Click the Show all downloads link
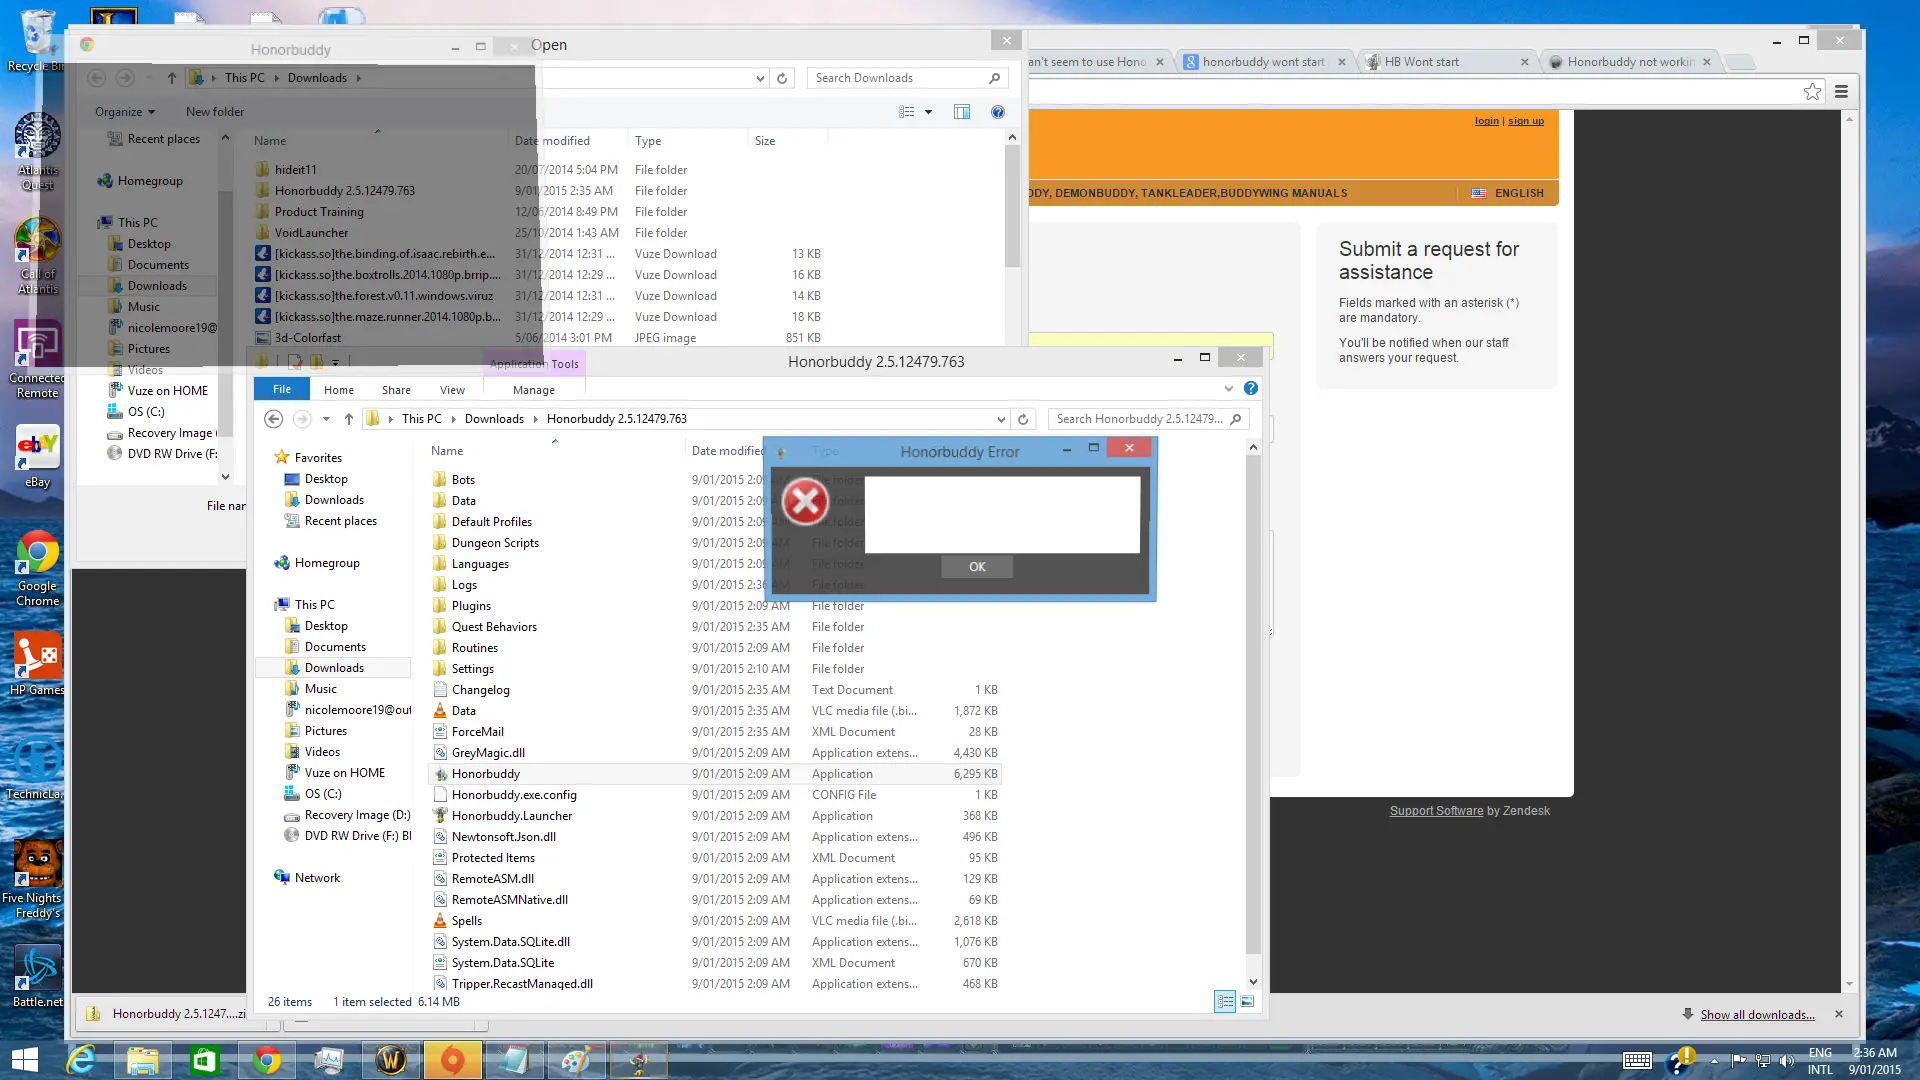 click(1757, 1014)
